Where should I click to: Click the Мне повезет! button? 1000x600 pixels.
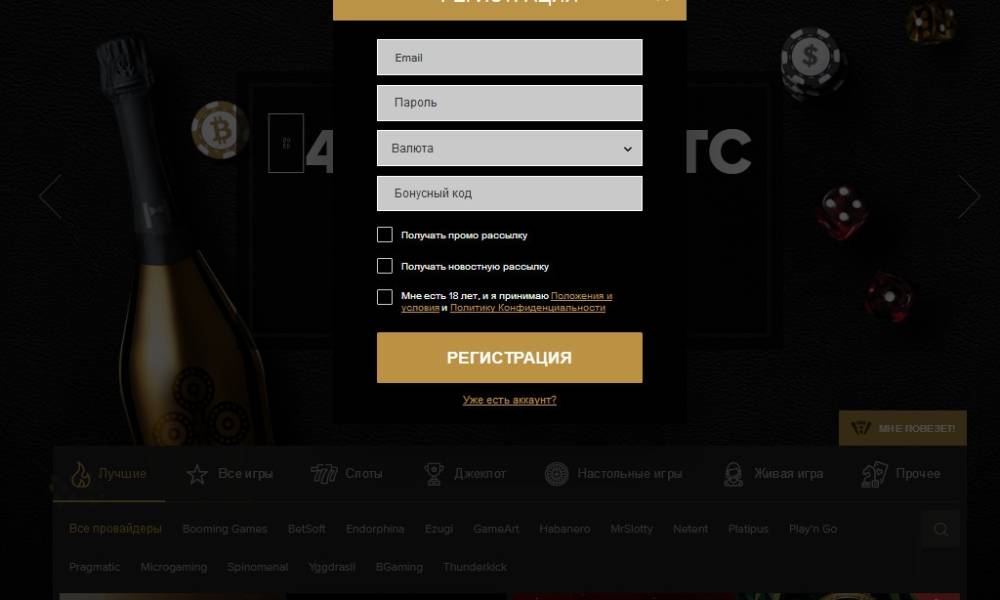coord(902,428)
